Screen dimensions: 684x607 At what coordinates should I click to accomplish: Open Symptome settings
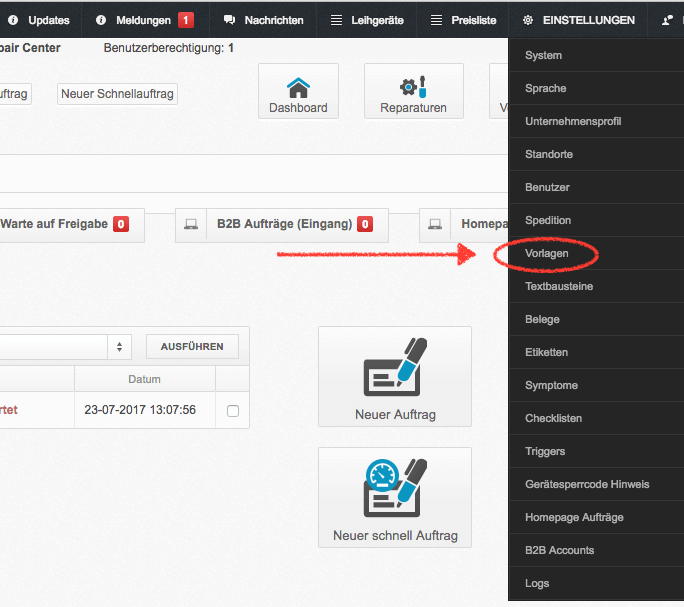pyautogui.click(x=596, y=385)
